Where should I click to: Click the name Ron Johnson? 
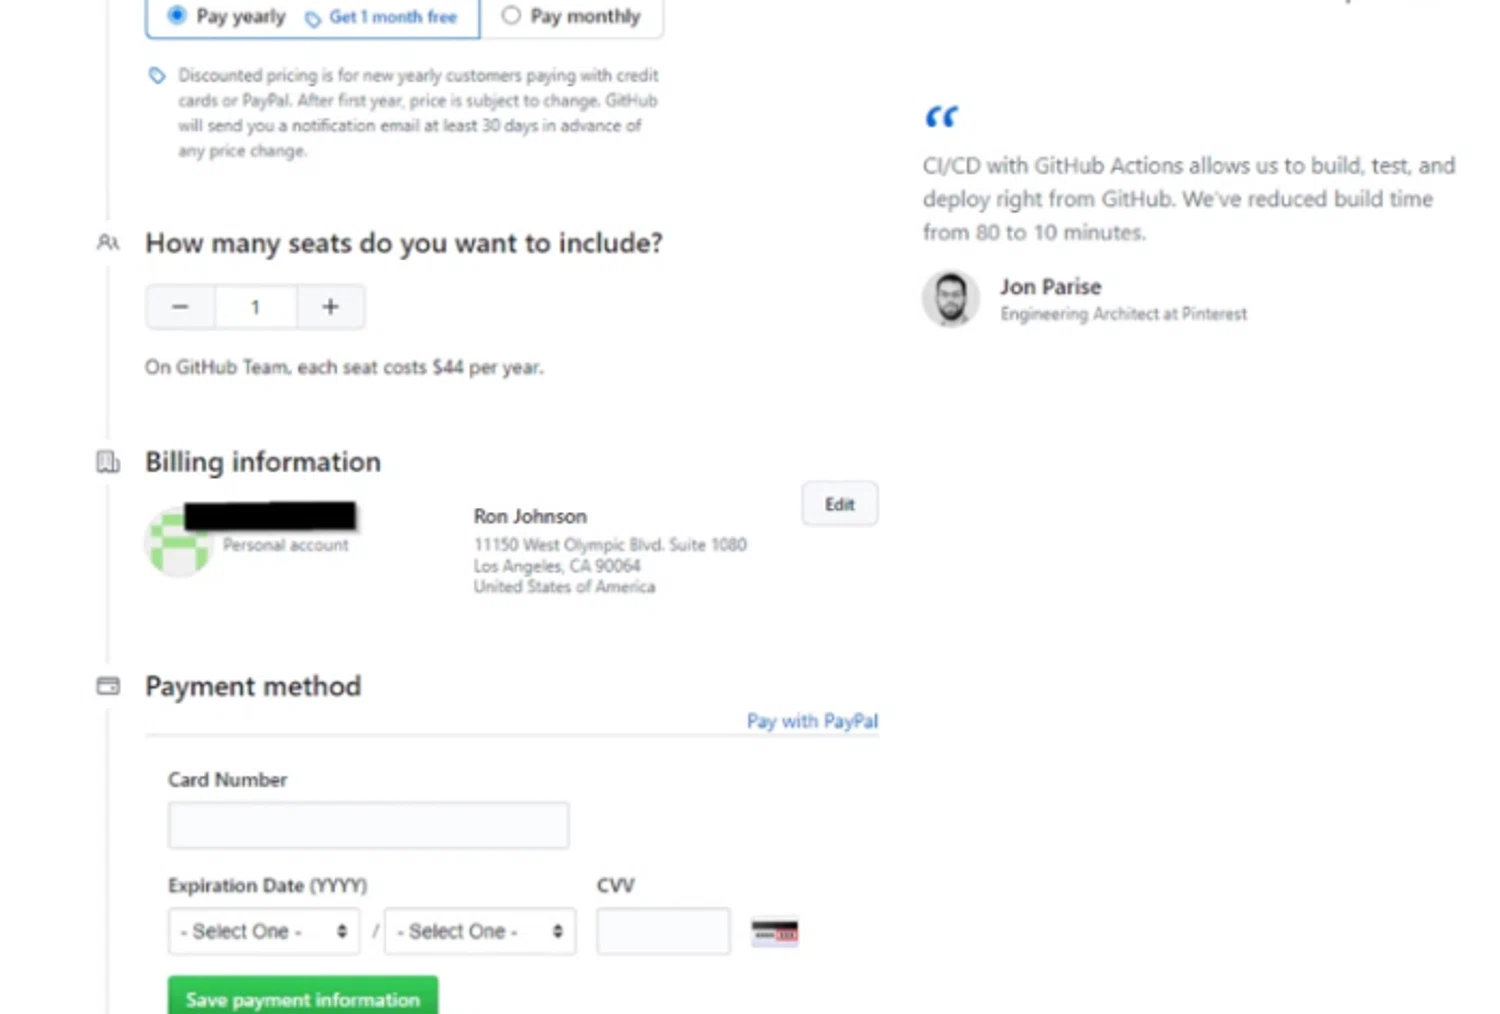(x=530, y=516)
